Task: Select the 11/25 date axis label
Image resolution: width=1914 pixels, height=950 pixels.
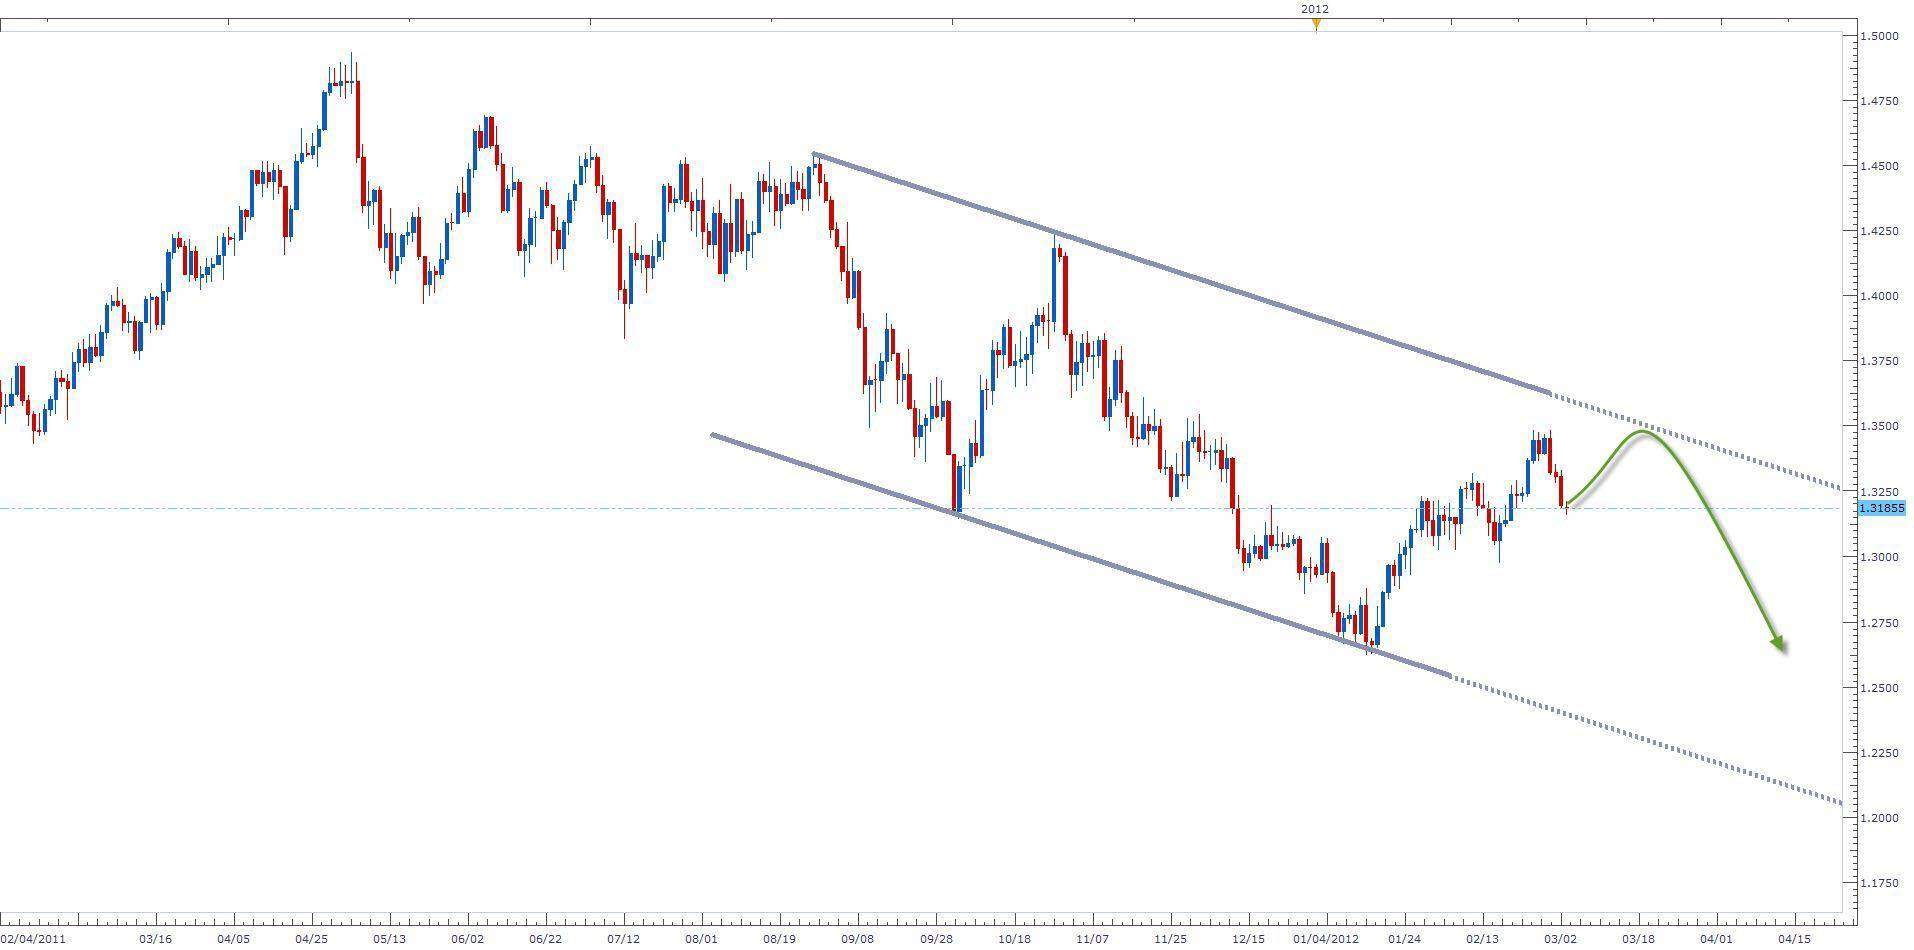Action: [1170, 939]
